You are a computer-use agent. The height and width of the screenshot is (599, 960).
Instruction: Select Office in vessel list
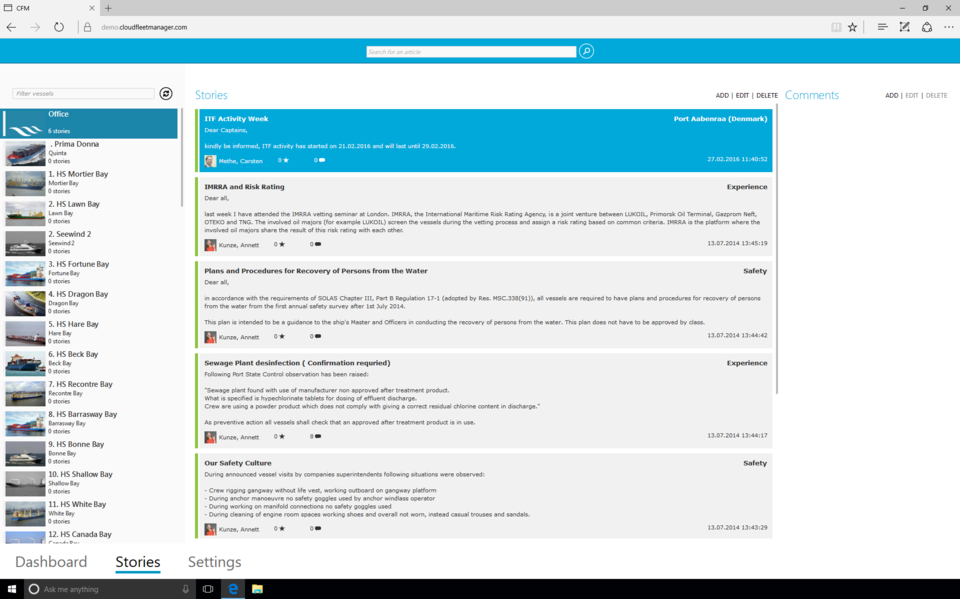(90, 122)
